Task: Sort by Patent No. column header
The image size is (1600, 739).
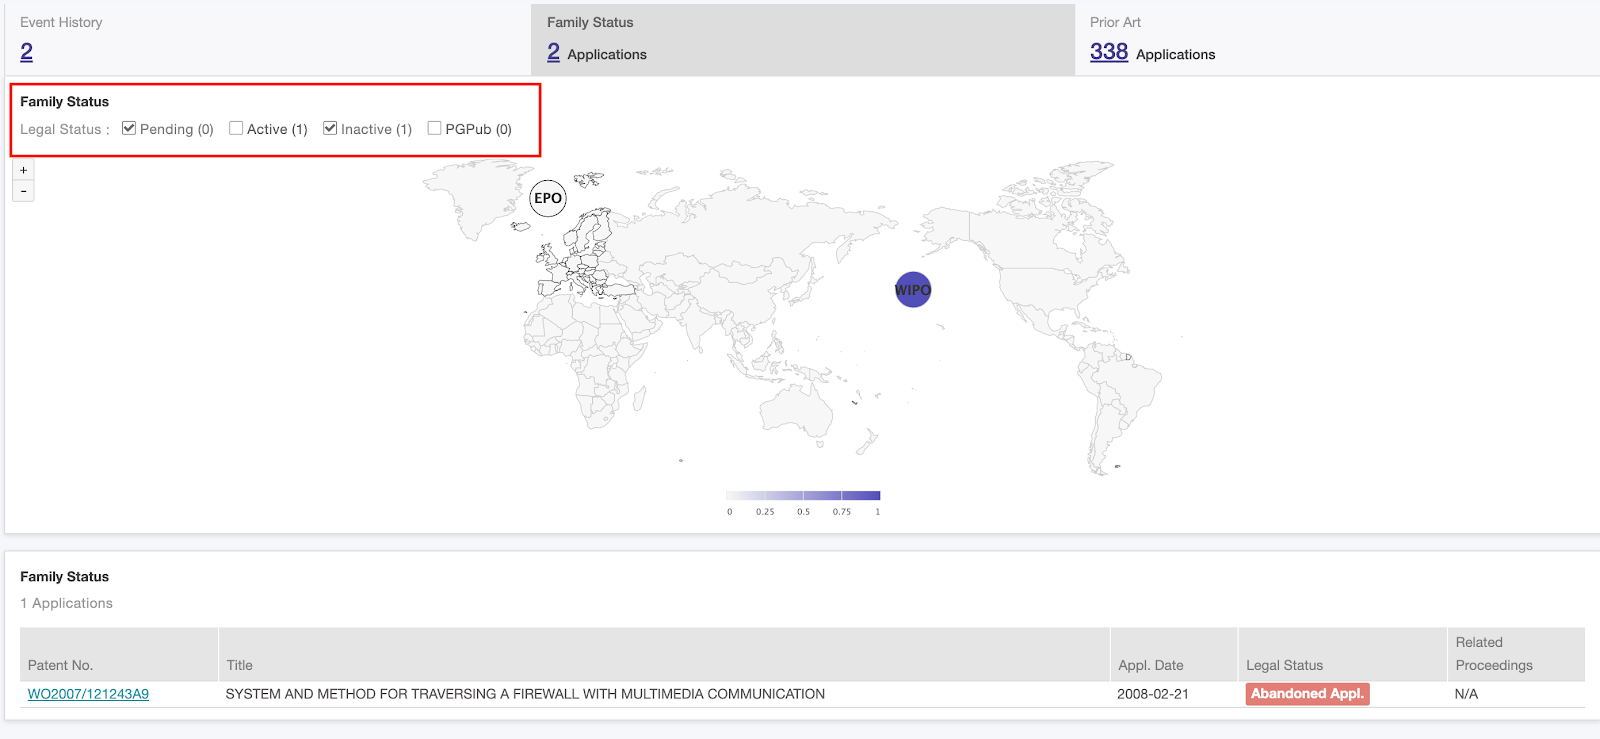Action: point(119,655)
